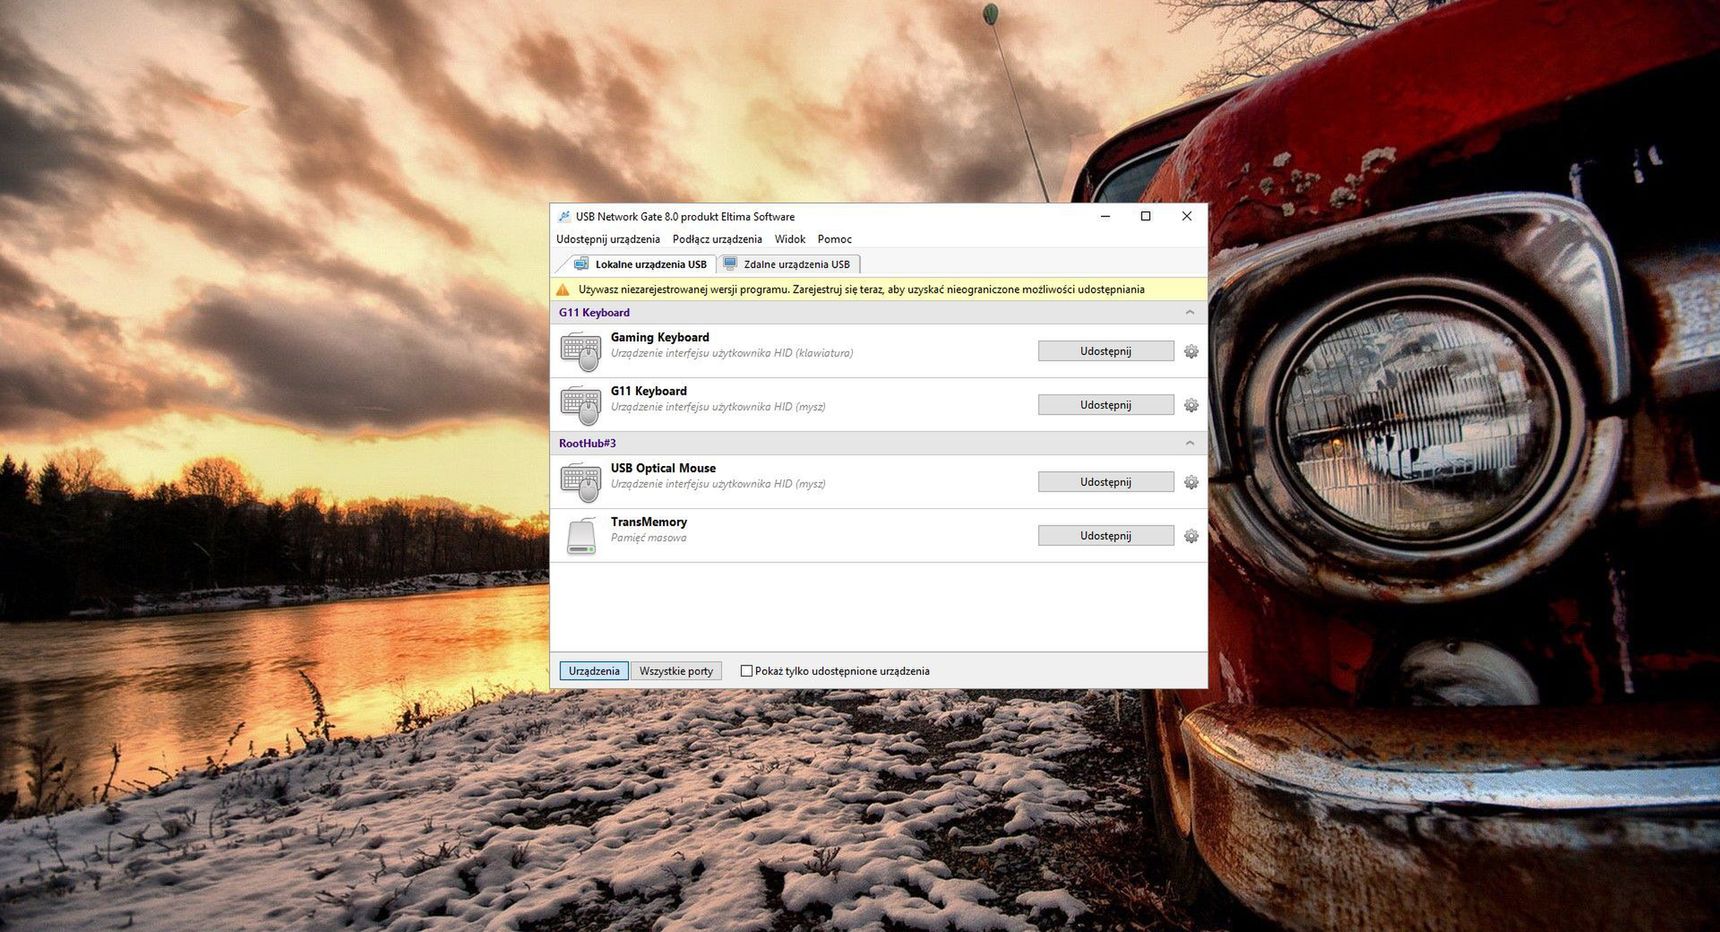1720x932 pixels.
Task: Click the USB Optical Mouse device icon
Action: tap(581, 482)
